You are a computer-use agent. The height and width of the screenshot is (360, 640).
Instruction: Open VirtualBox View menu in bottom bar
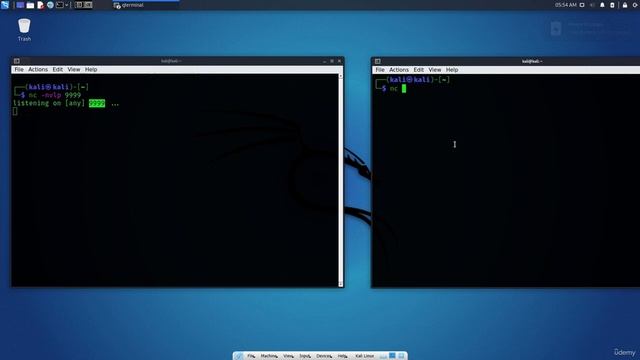(289, 356)
